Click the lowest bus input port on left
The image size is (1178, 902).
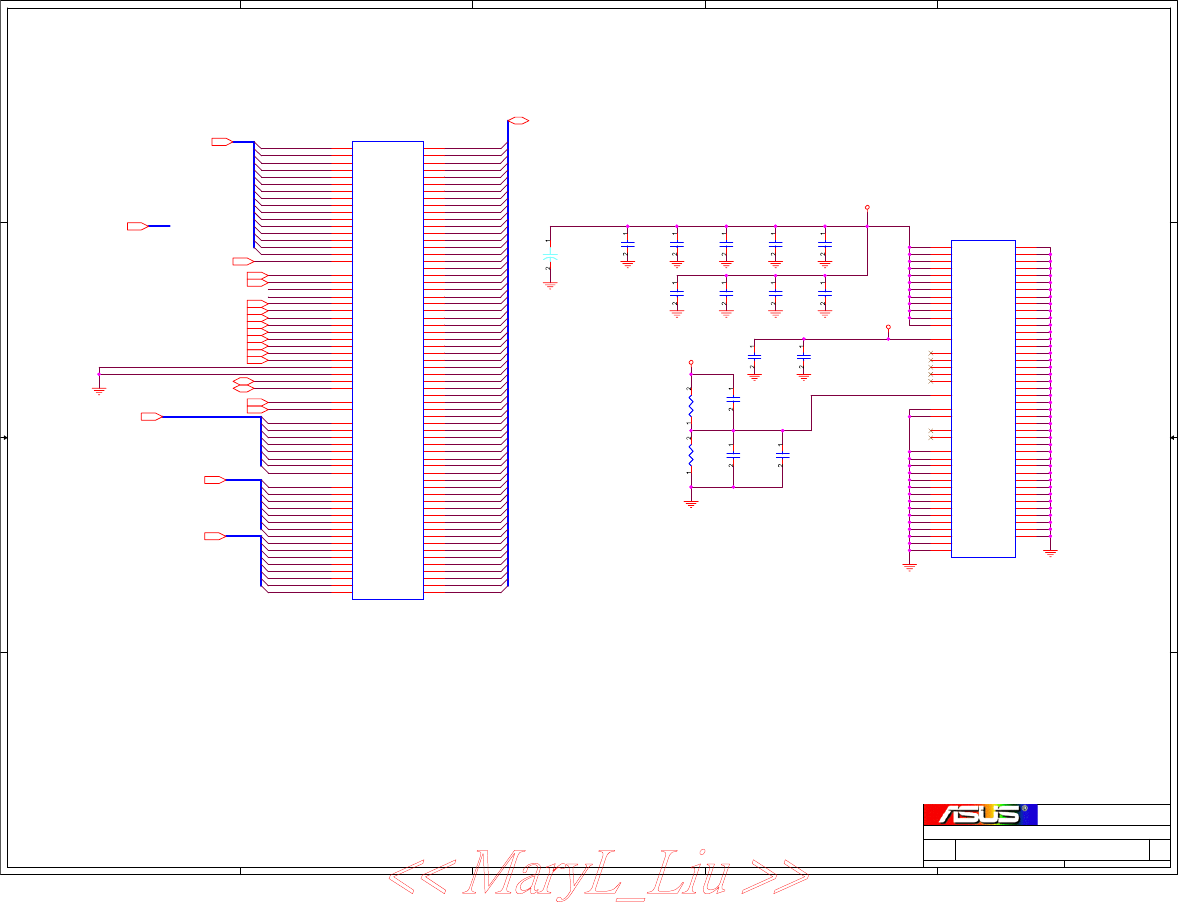(215, 536)
